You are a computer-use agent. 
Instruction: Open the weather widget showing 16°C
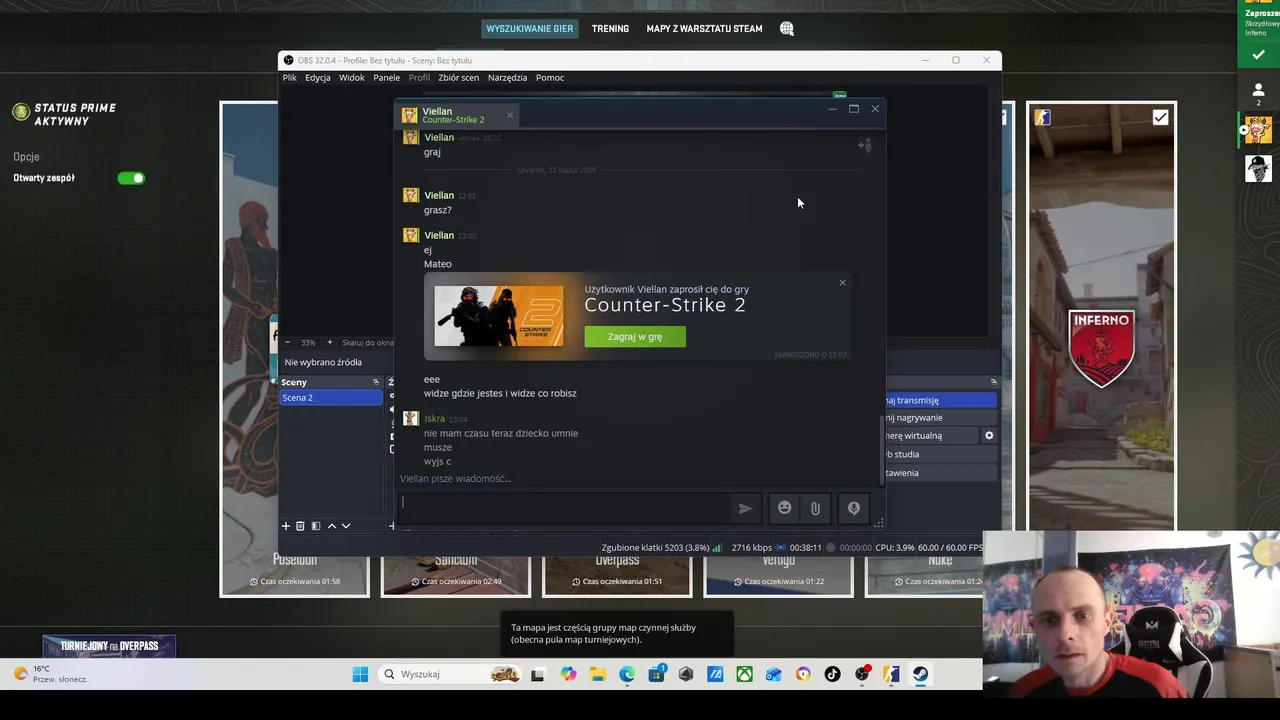(x=50, y=674)
